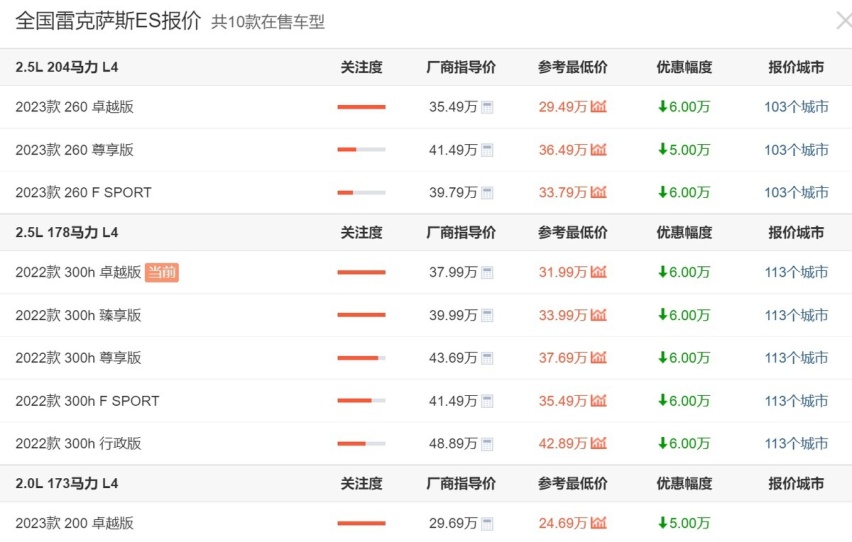Click lowest price 33.79万
This screenshot has width=852, height=542.
563,192
